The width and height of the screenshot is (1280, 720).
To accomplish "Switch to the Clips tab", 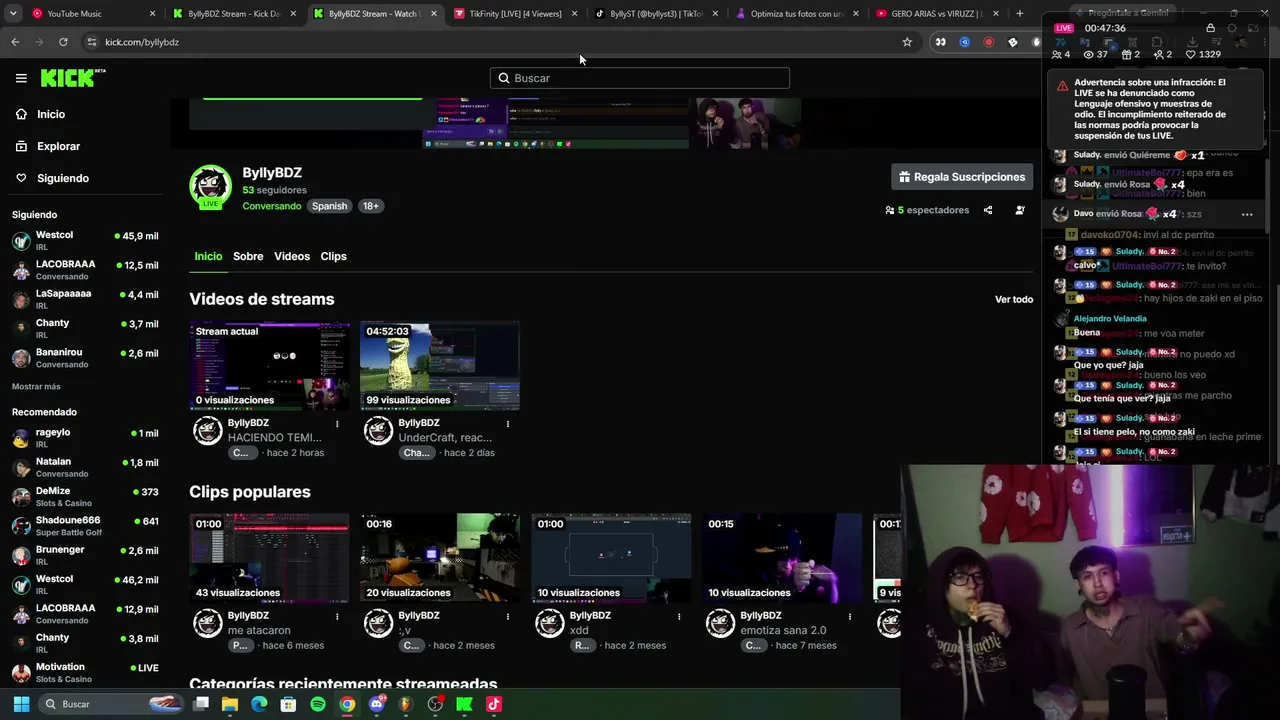I will (x=333, y=256).
